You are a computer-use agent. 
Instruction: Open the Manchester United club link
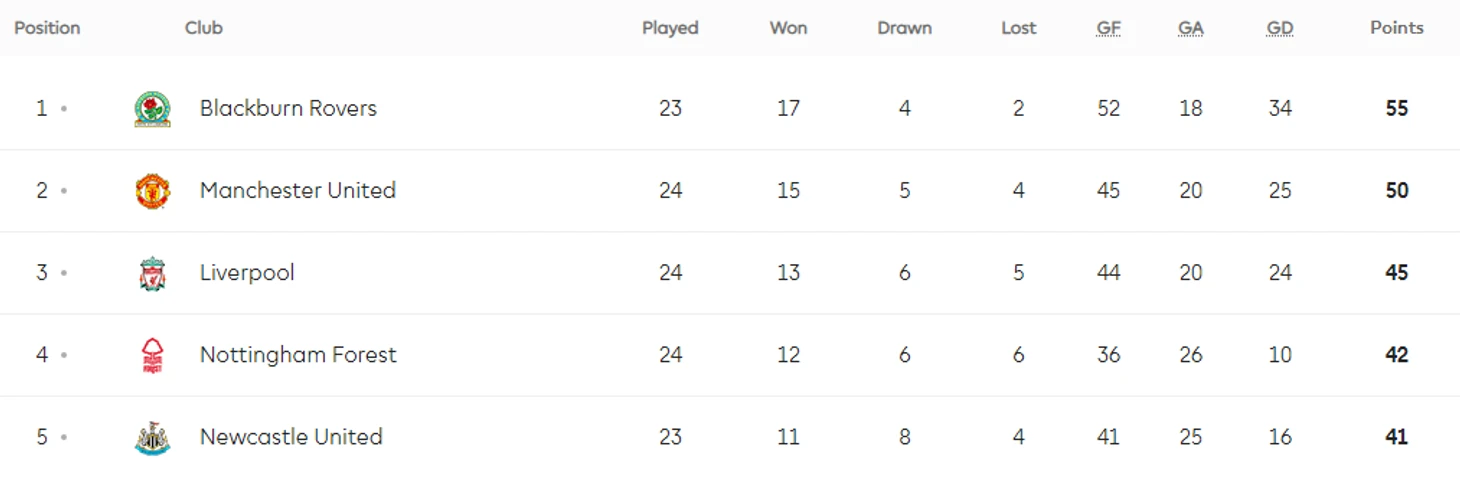coord(298,190)
